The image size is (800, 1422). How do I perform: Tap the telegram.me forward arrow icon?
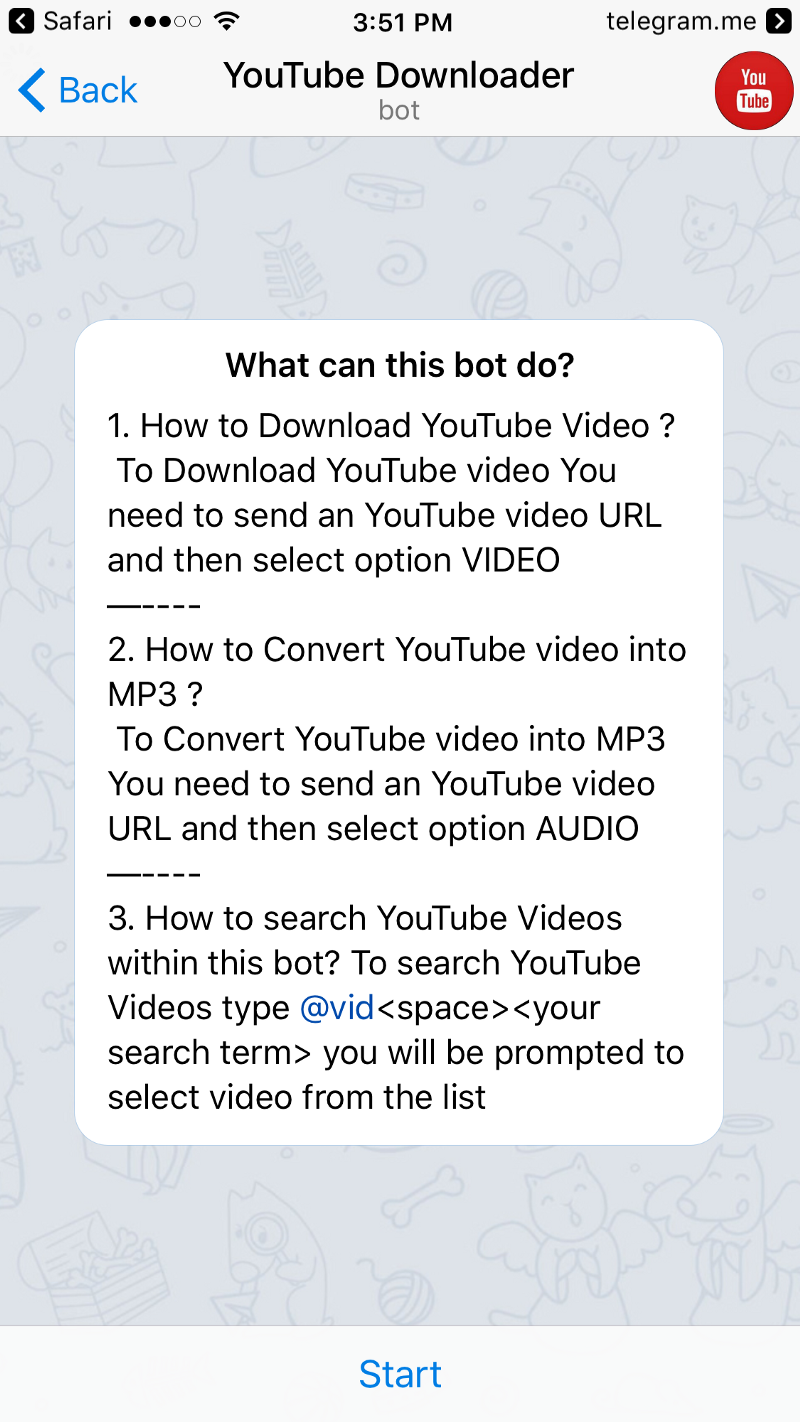(x=778, y=20)
